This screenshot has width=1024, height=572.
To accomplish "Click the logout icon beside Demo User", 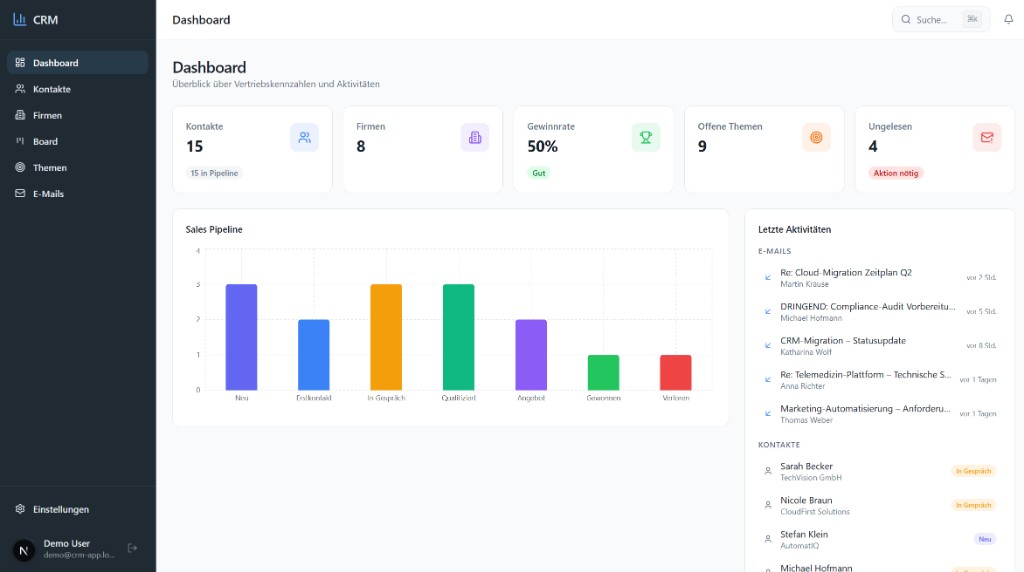I will click(132, 548).
